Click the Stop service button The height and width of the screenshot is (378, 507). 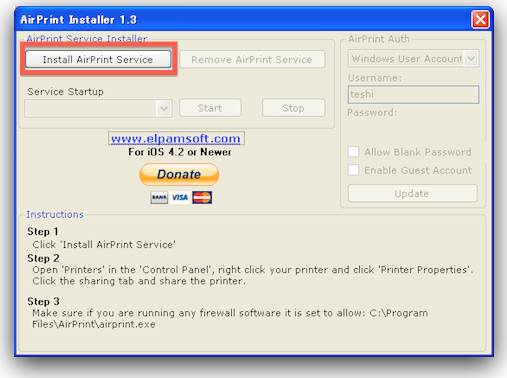pyautogui.click(x=293, y=108)
